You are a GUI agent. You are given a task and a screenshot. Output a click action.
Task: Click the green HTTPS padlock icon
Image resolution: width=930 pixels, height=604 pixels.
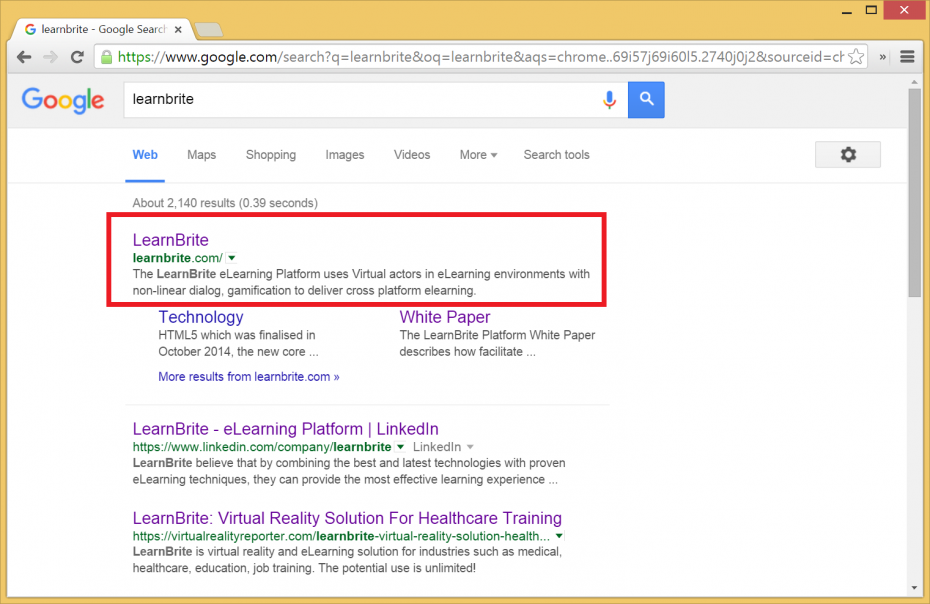(106, 57)
